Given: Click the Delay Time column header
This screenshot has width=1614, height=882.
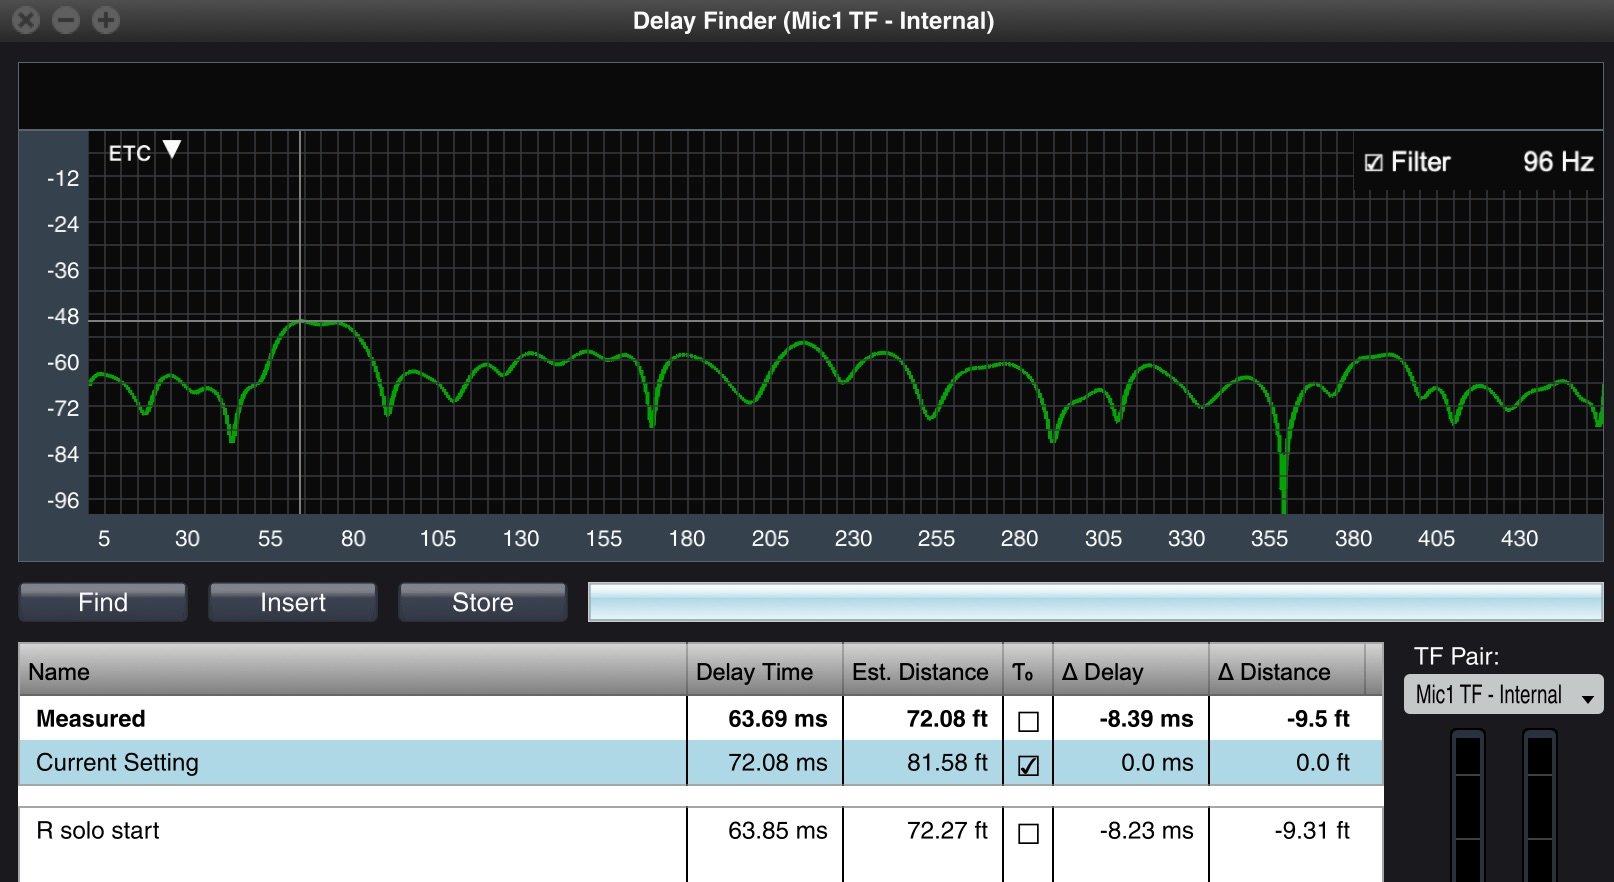Looking at the screenshot, I should tap(765, 671).
